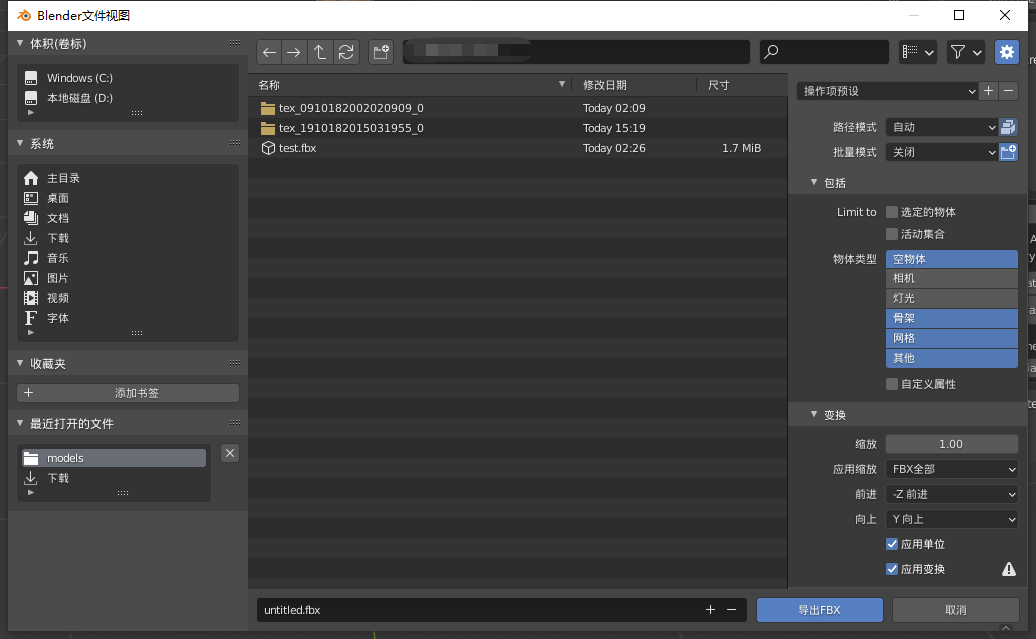Click the clipboard icon beside 路径模式
This screenshot has width=1036, height=639.
1009,126
